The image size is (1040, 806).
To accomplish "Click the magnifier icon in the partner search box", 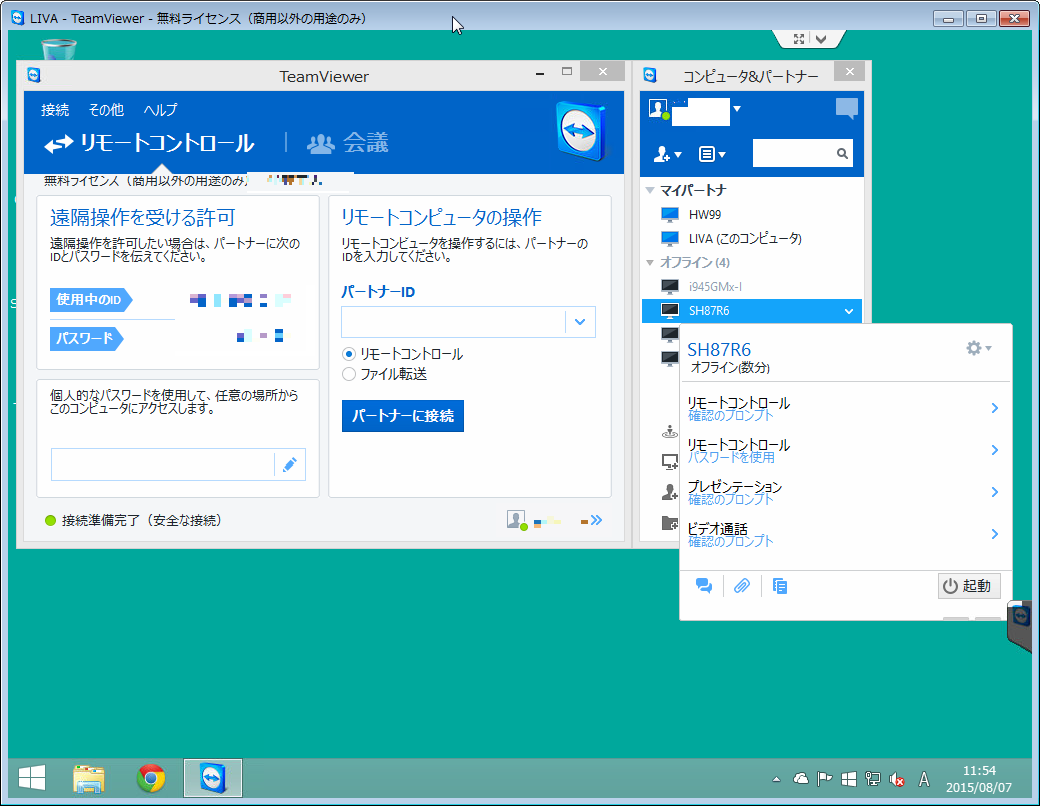I will pyautogui.click(x=842, y=154).
